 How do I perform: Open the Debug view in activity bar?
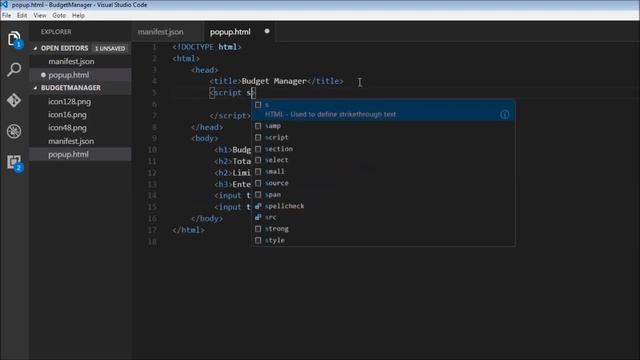click(14, 131)
